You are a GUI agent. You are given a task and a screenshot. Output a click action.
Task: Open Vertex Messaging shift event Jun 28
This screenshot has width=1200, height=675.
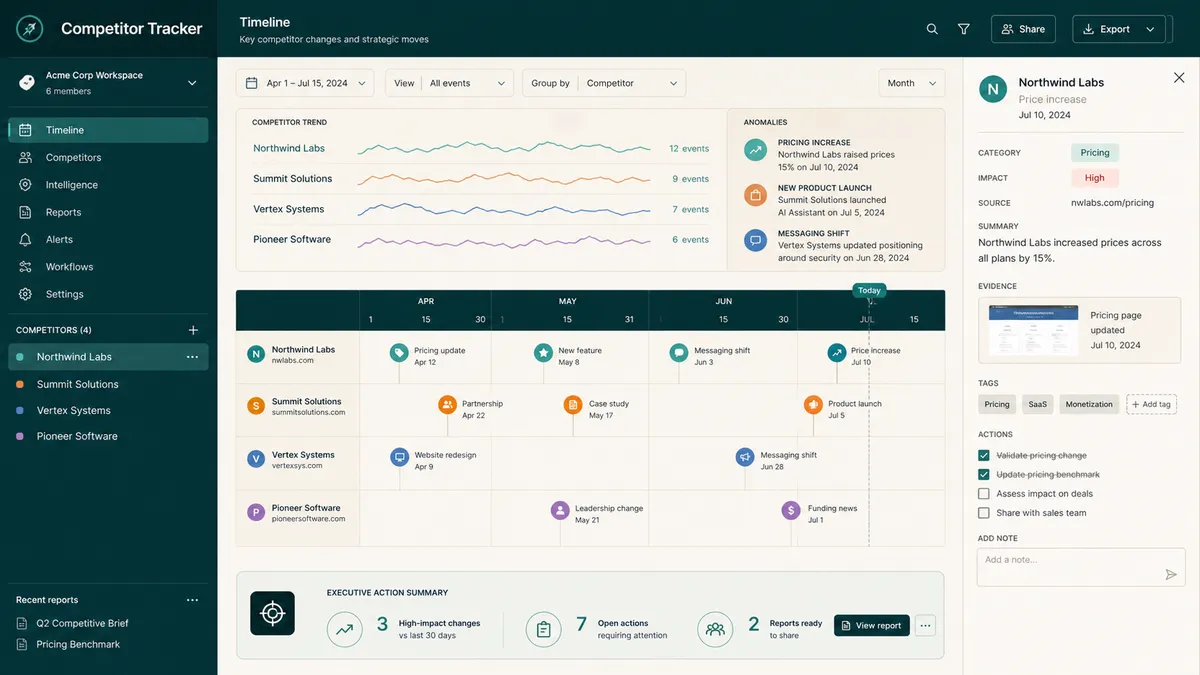745,457
